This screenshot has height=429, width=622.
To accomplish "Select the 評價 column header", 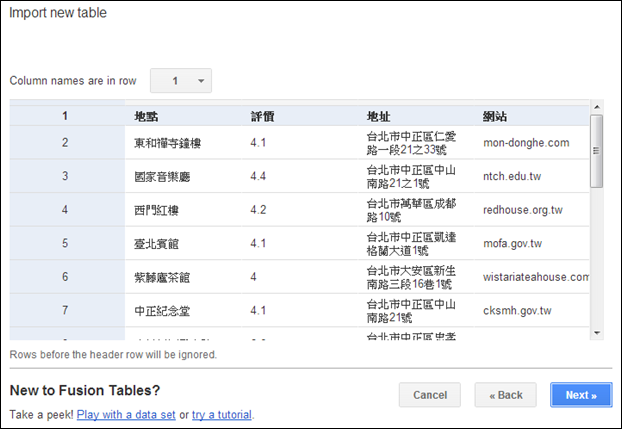I will click(262, 116).
